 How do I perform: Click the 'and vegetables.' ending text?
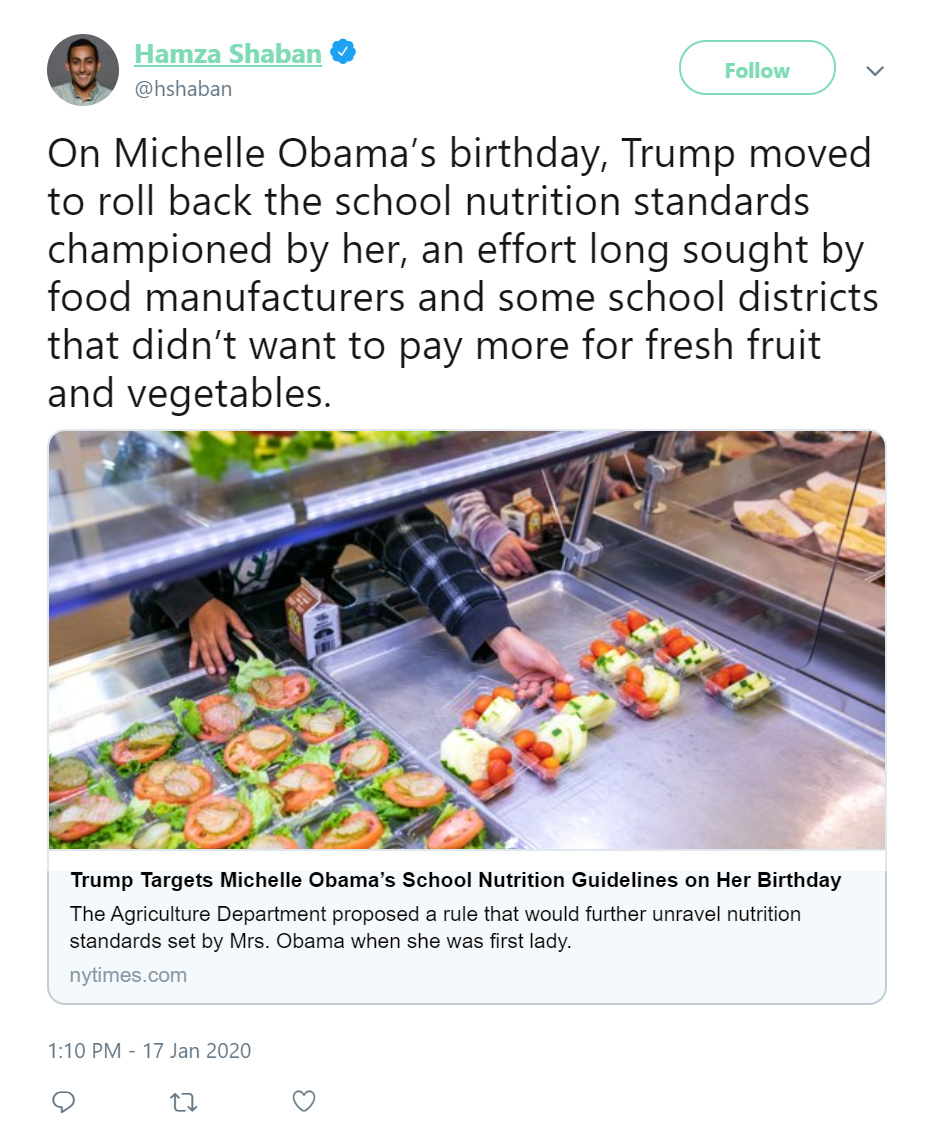click(190, 393)
